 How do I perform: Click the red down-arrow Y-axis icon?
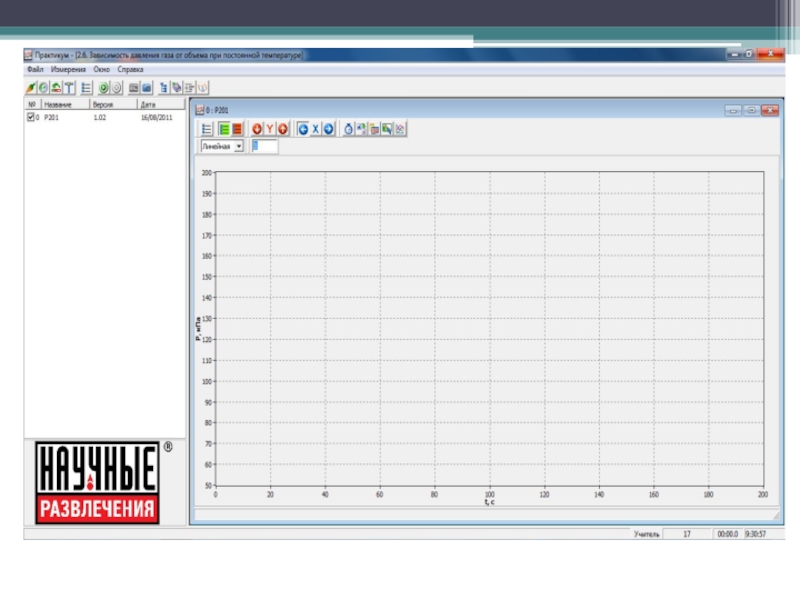pos(257,129)
